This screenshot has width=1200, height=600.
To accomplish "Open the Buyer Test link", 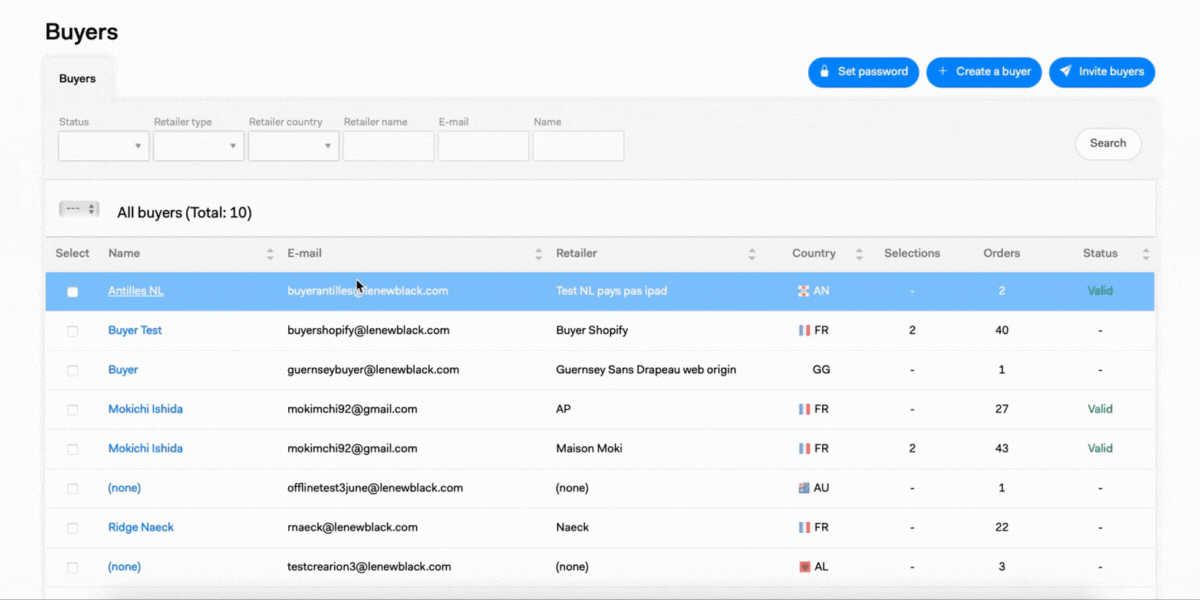I will [135, 330].
